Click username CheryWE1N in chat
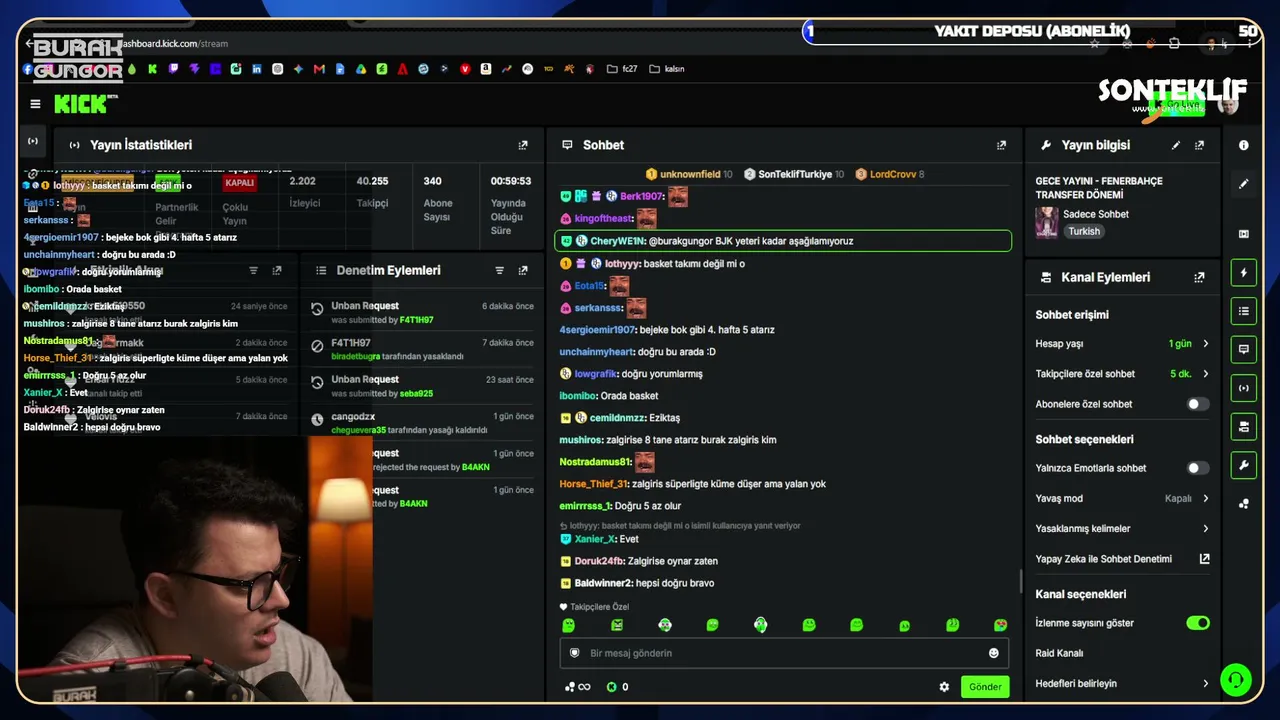 coord(618,241)
